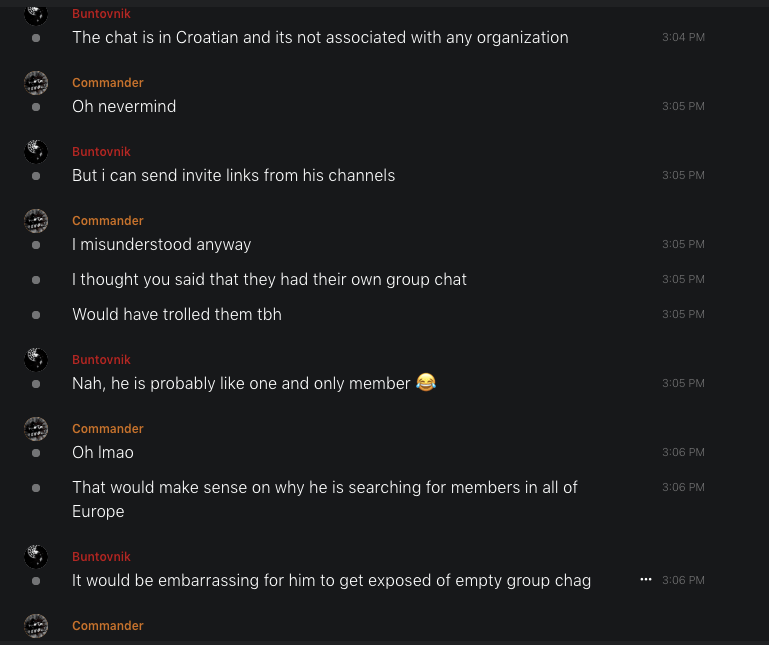The width and height of the screenshot is (769, 645).
Task: Click the gray dot beside 'I thought you said'
Action: point(36,280)
